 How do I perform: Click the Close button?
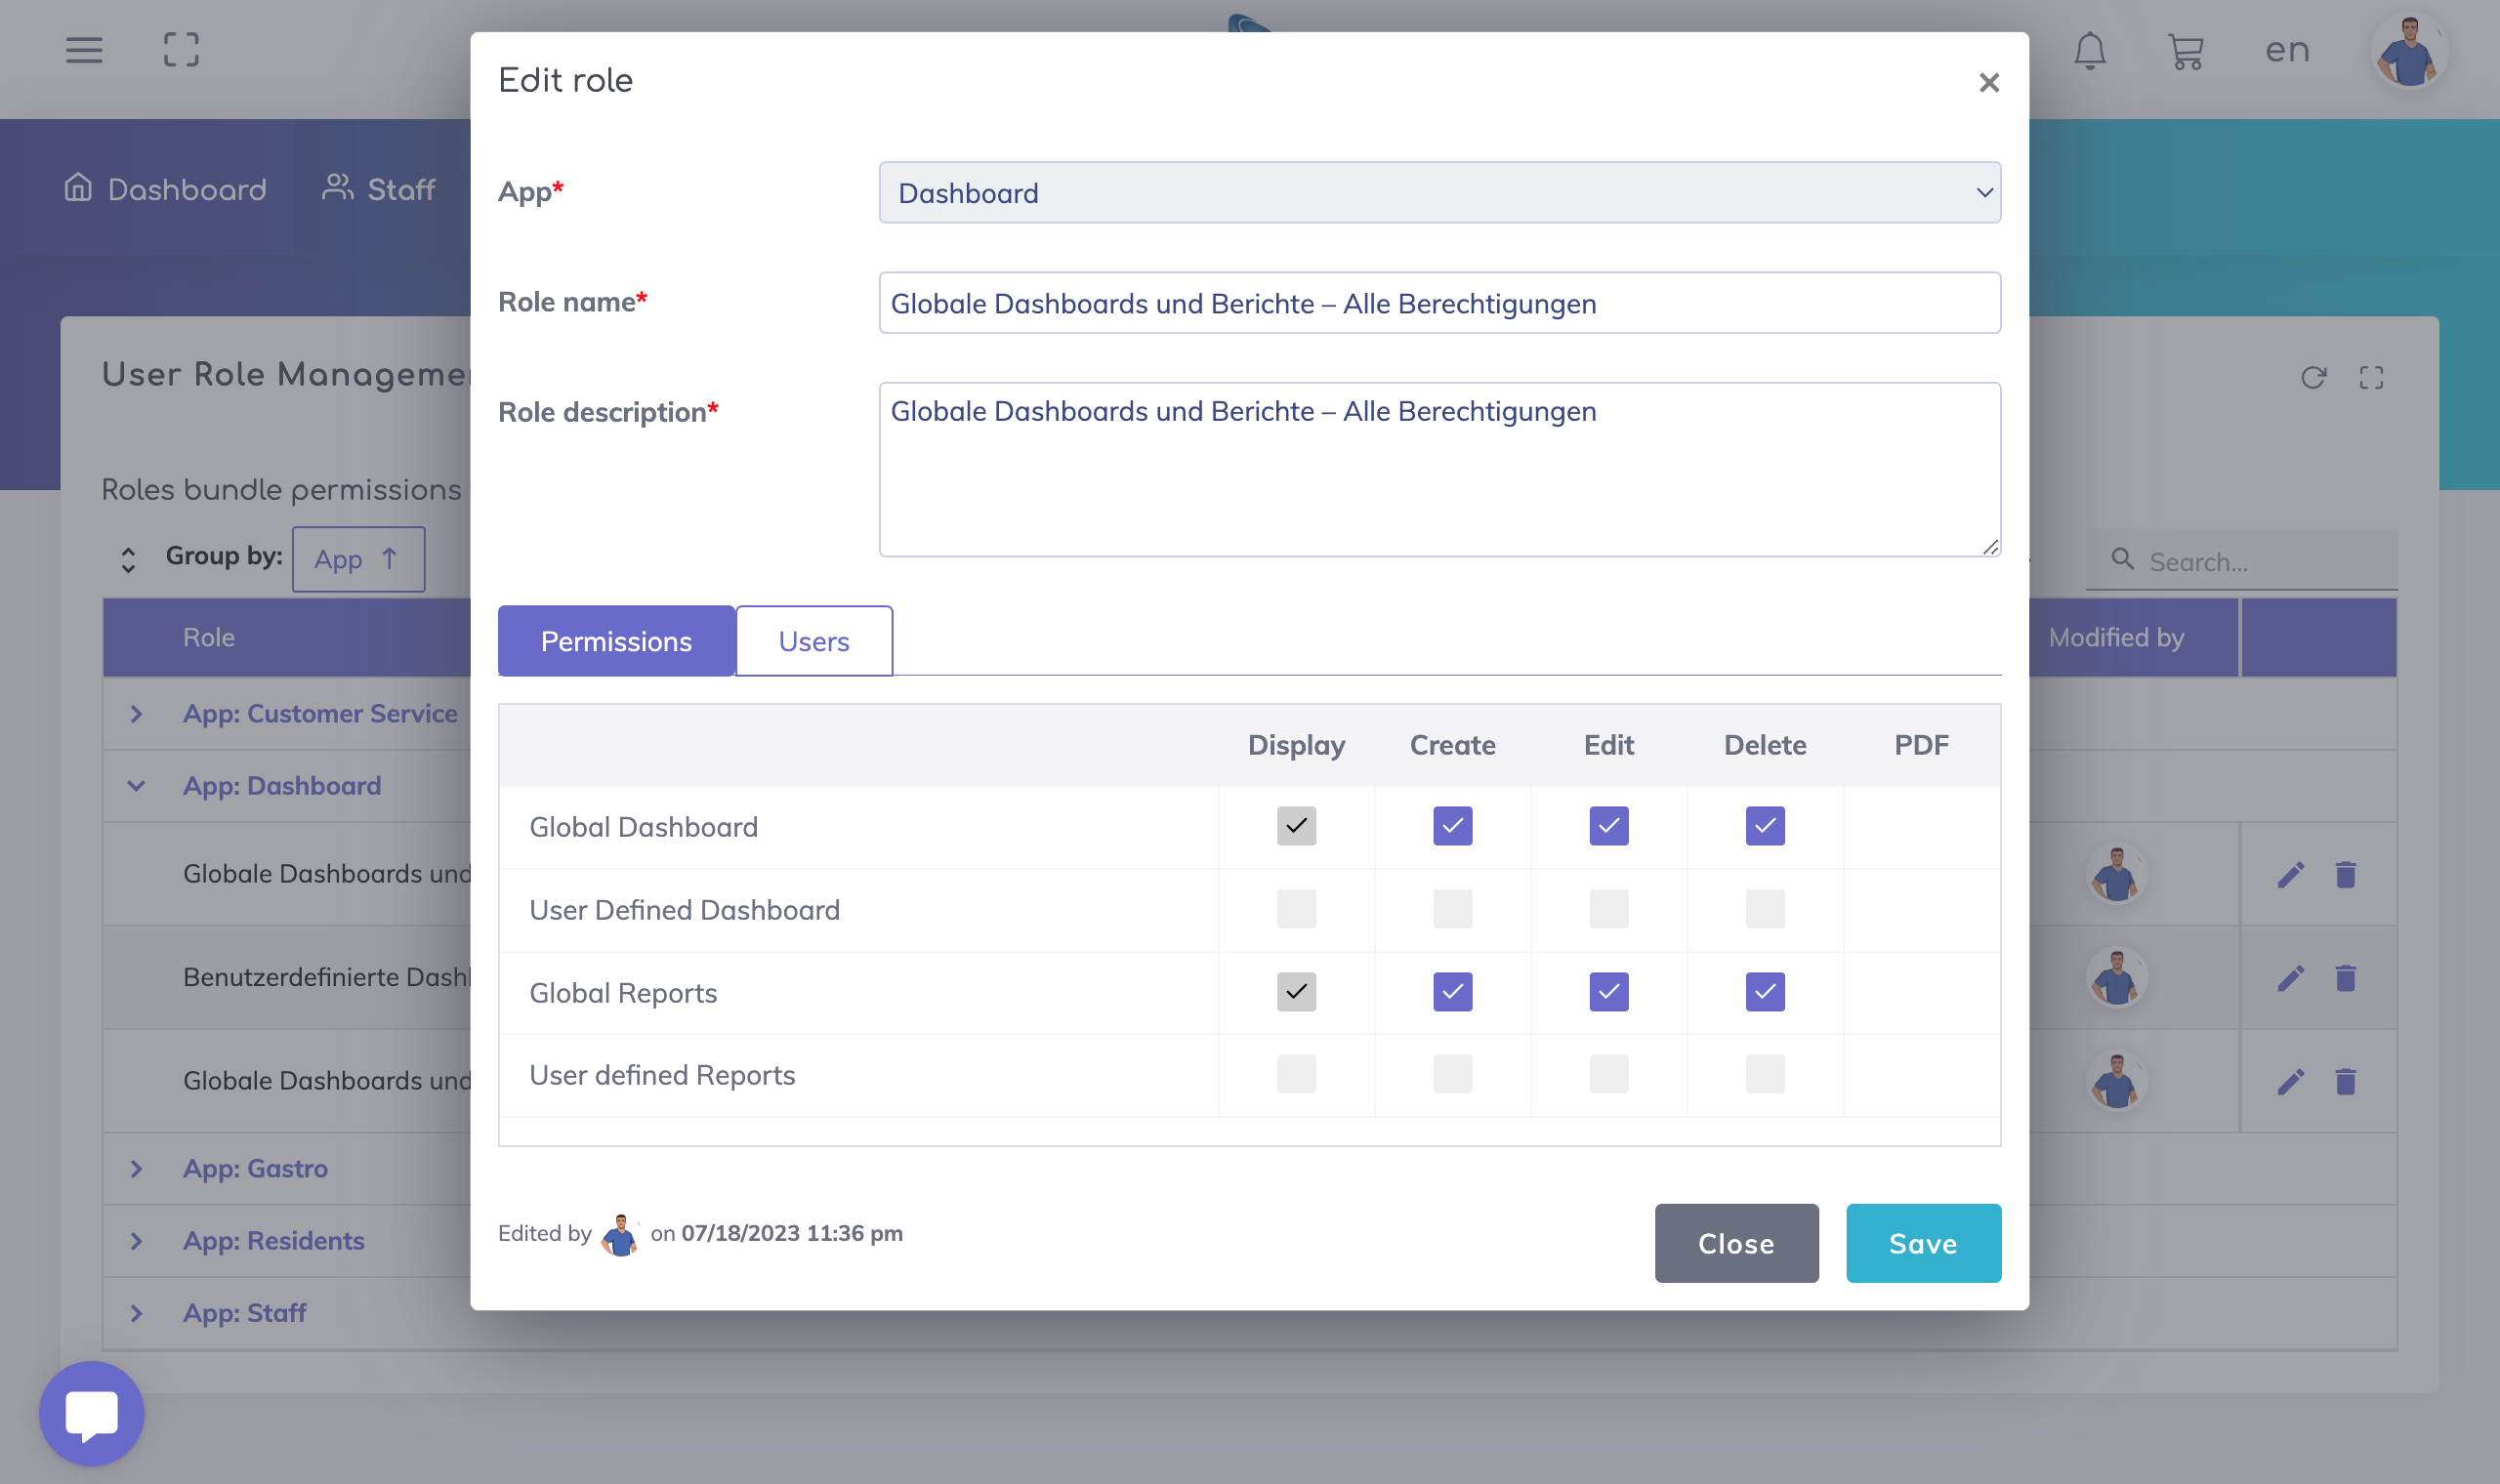[1735, 1243]
